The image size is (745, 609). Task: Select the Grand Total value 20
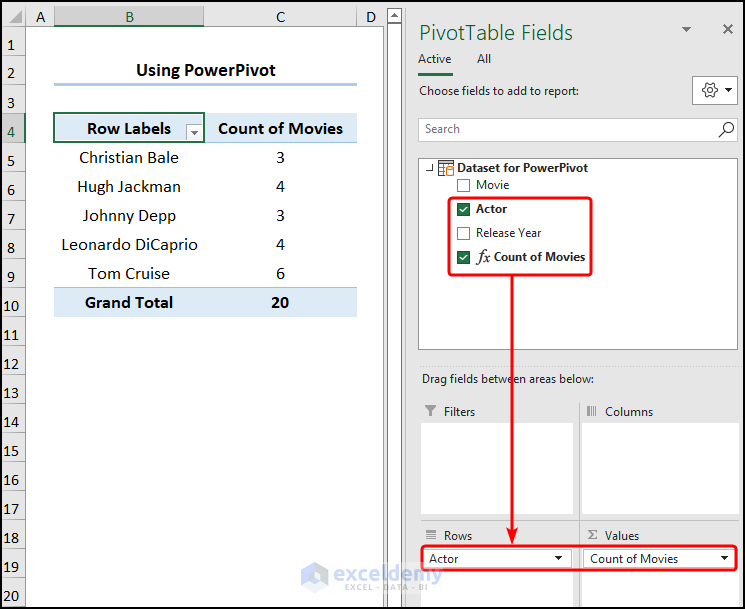point(280,303)
